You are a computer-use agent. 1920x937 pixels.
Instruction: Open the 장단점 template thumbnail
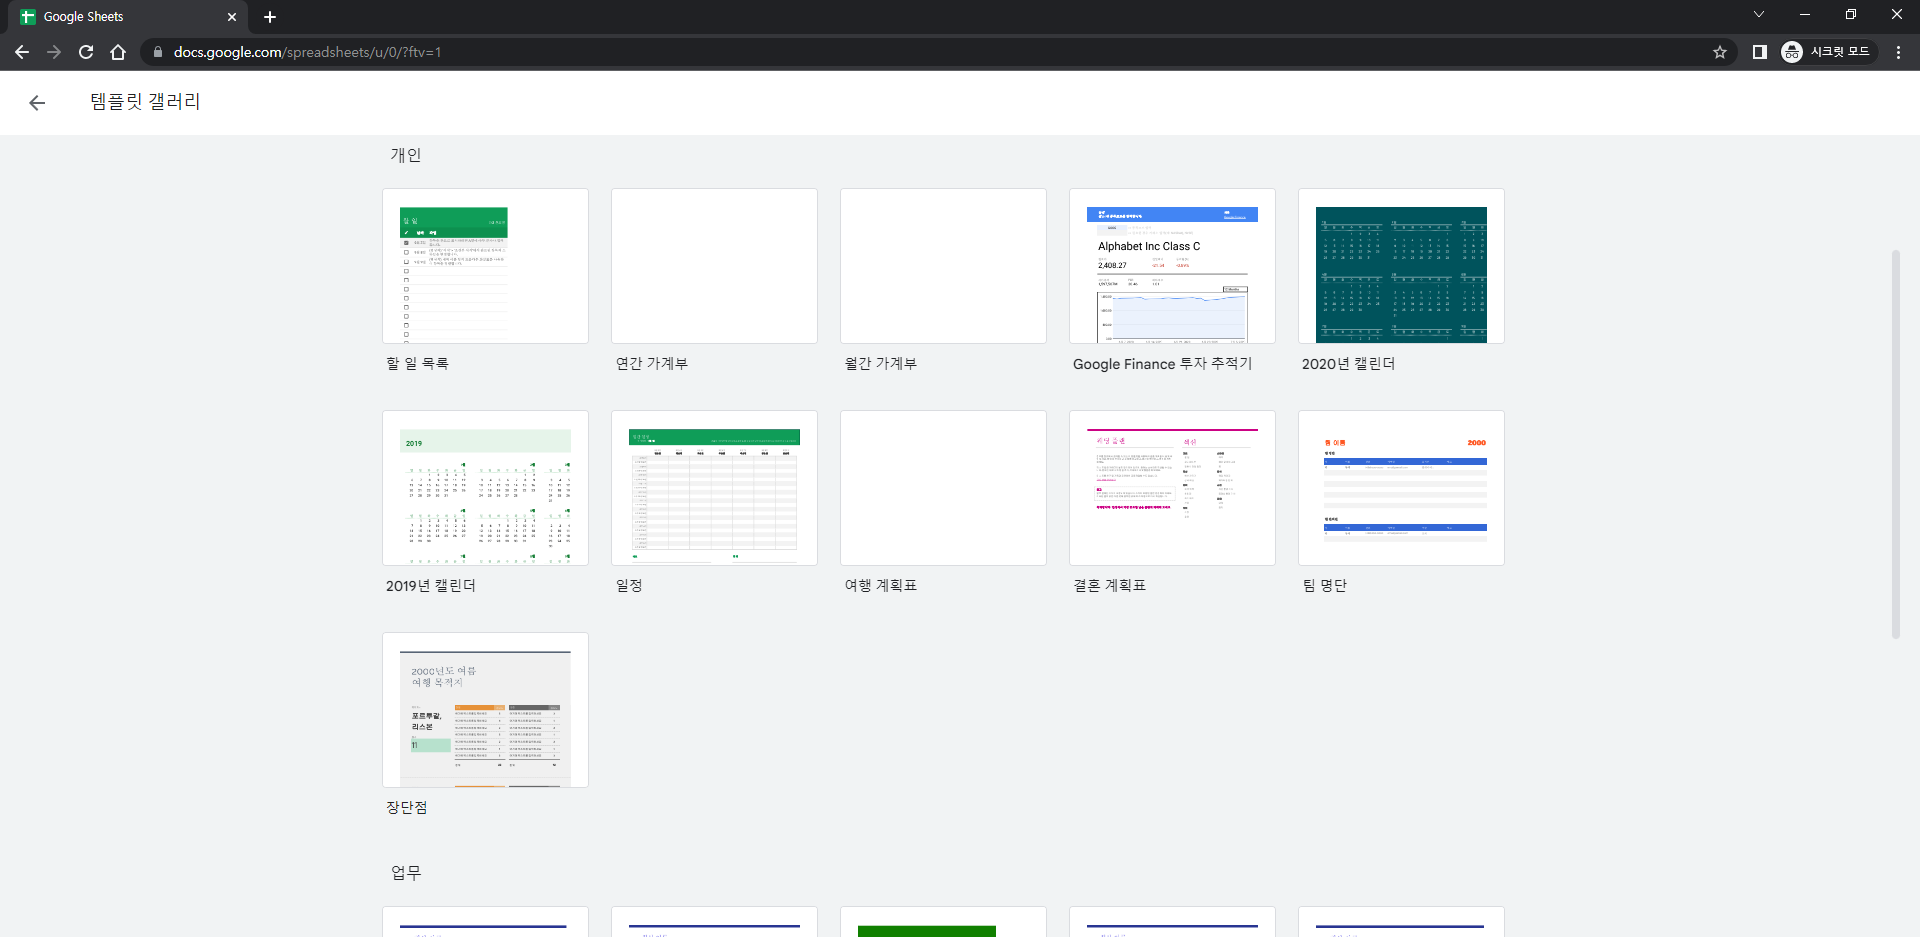[485, 710]
